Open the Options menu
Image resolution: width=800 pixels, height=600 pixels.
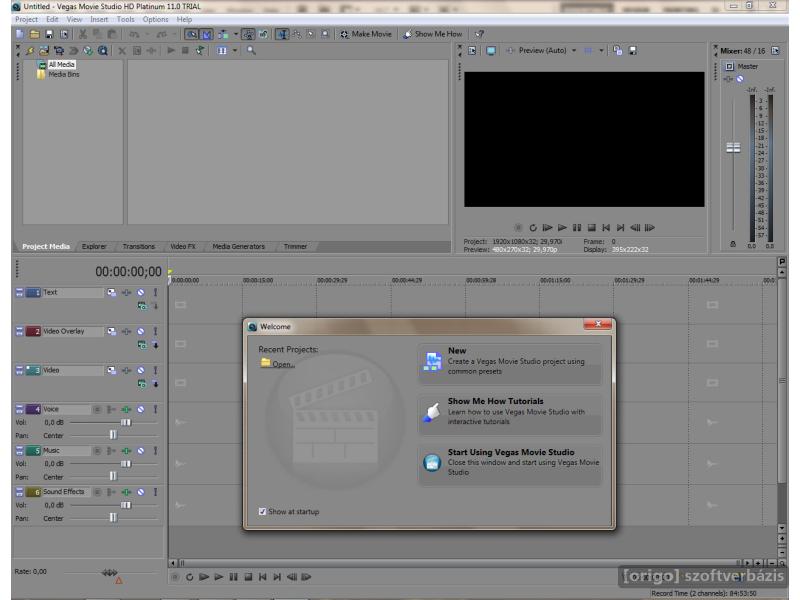click(155, 19)
